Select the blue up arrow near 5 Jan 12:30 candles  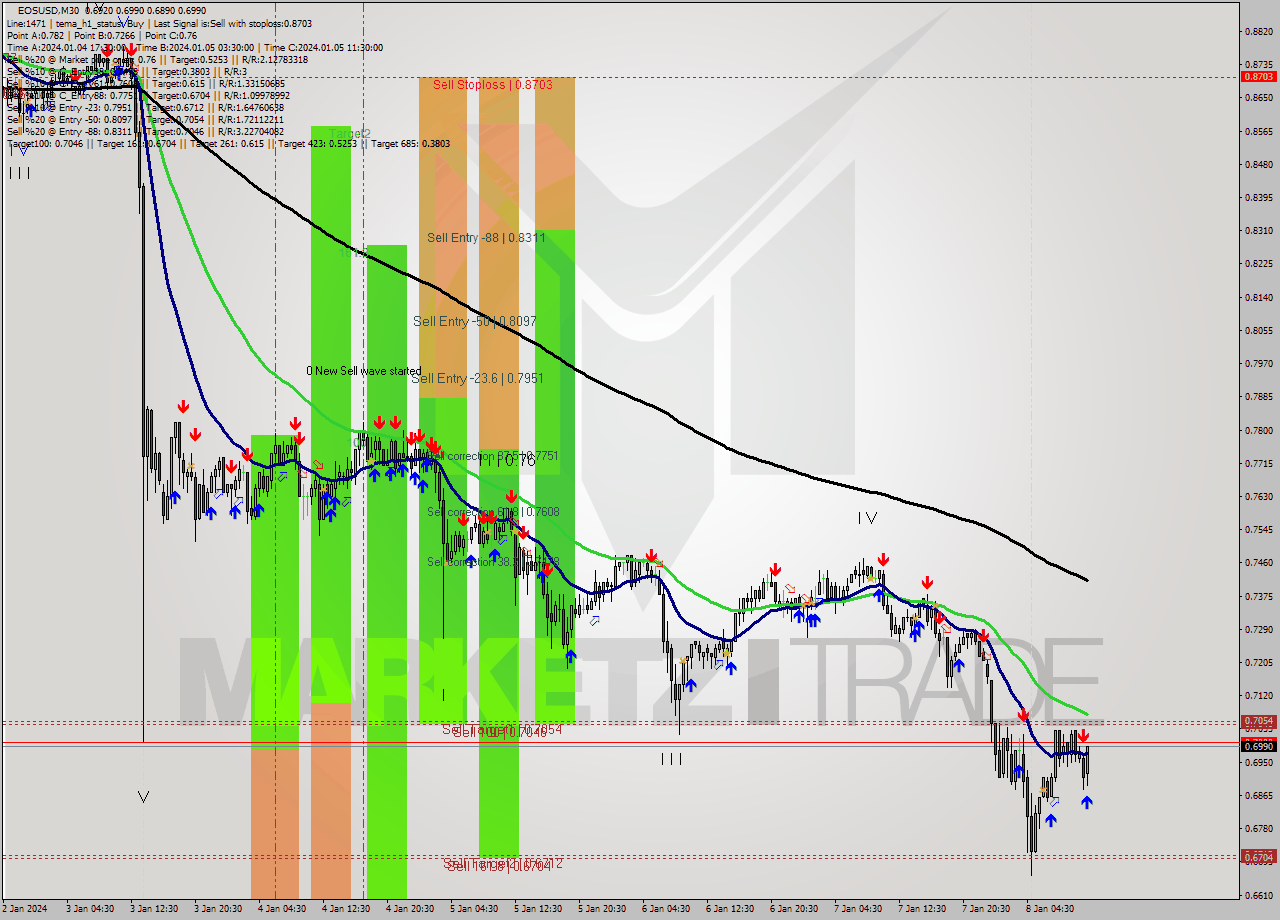point(541,578)
